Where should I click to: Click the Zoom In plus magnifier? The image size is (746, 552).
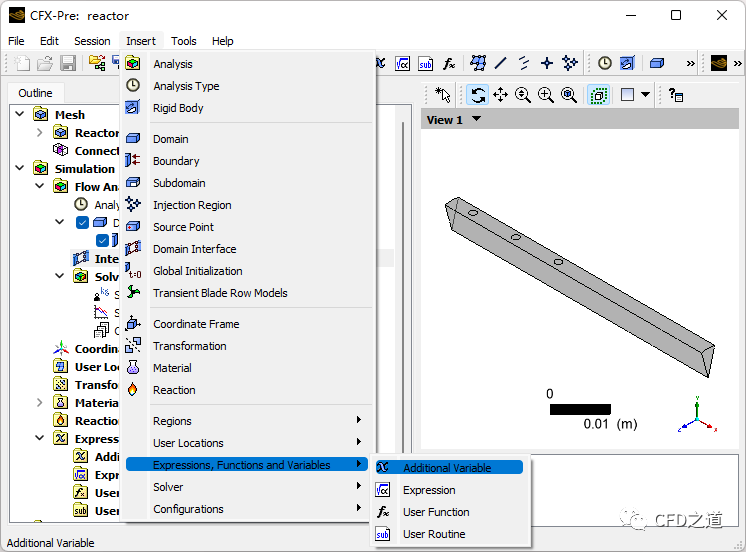coord(546,95)
